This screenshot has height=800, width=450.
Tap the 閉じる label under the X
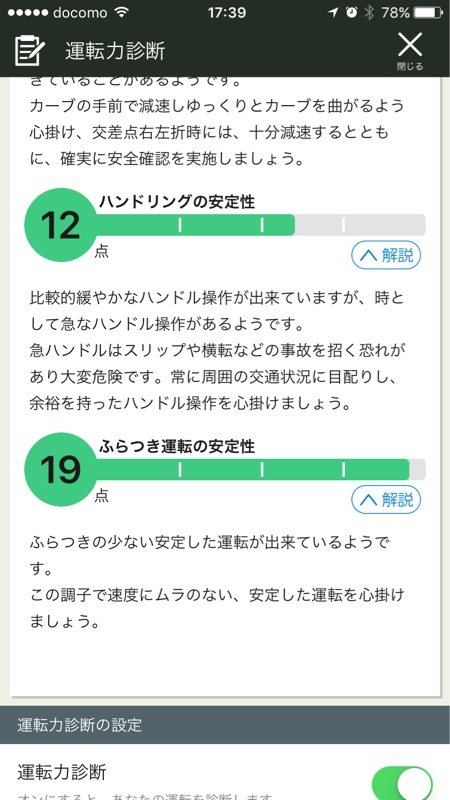[410, 67]
